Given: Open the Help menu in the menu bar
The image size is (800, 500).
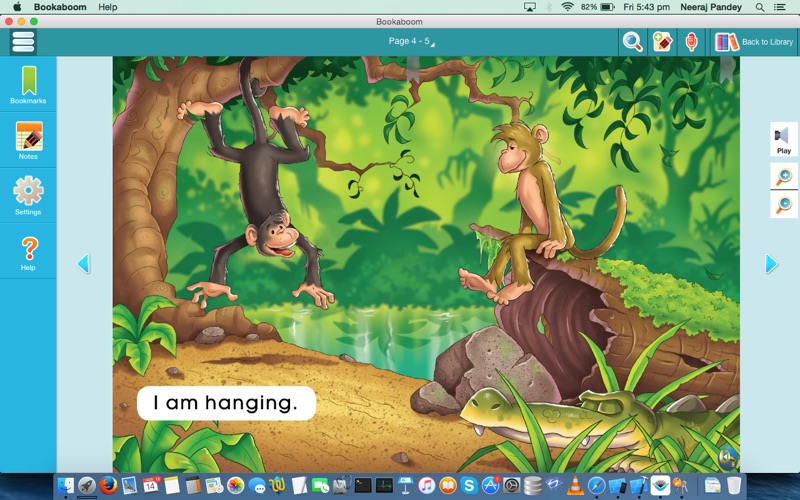Looking at the screenshot, I should (108, 7).
